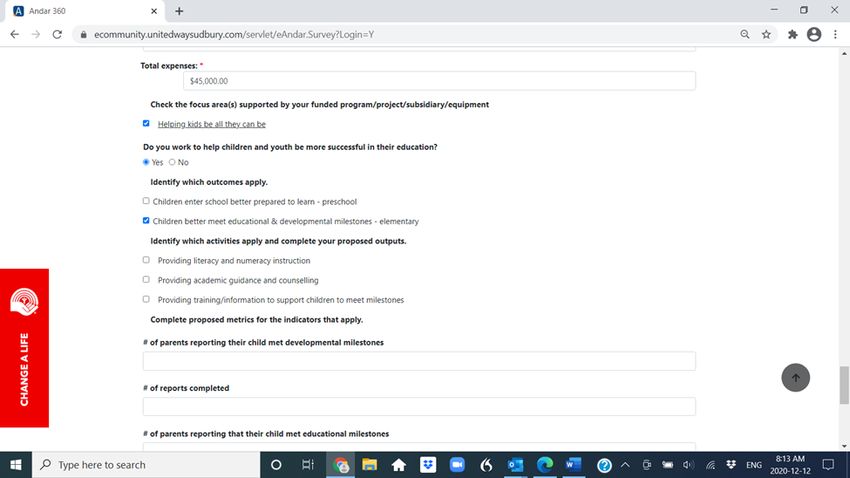Click the red Change a Life banner
This screenshot has height=478, width=850.
pyautogui.click(x=24, y=348)
